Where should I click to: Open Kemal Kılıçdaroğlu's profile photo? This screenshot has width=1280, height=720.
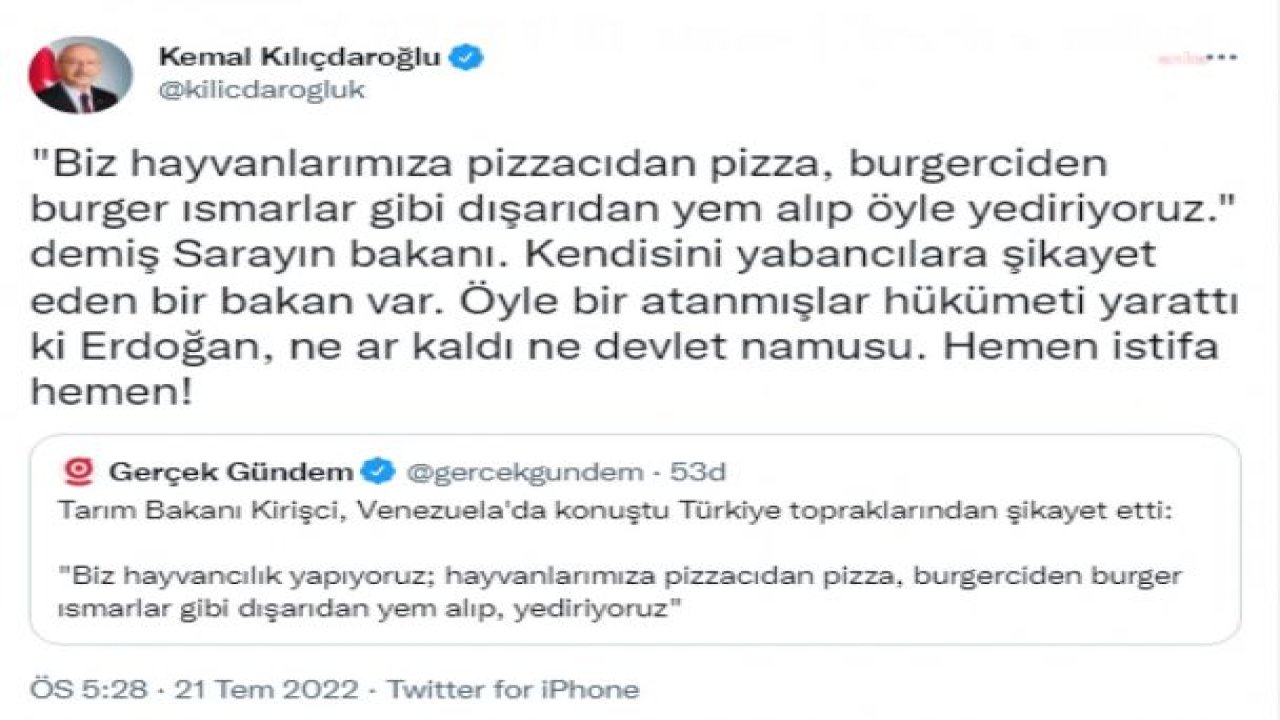click(x=80, y=75)
